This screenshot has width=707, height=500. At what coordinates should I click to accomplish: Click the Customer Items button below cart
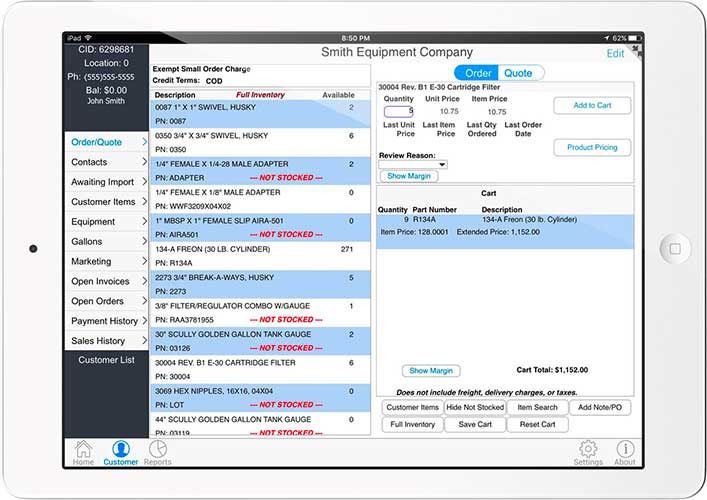[413, 408]
